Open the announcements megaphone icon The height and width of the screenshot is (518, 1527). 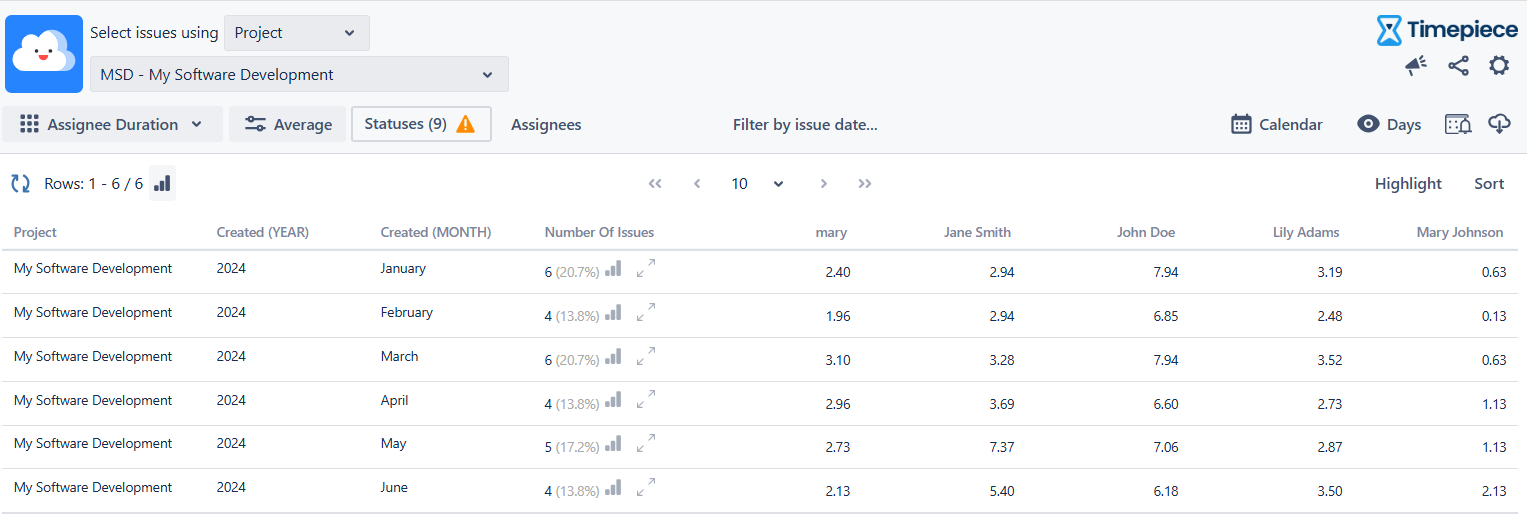[1416, 66]
